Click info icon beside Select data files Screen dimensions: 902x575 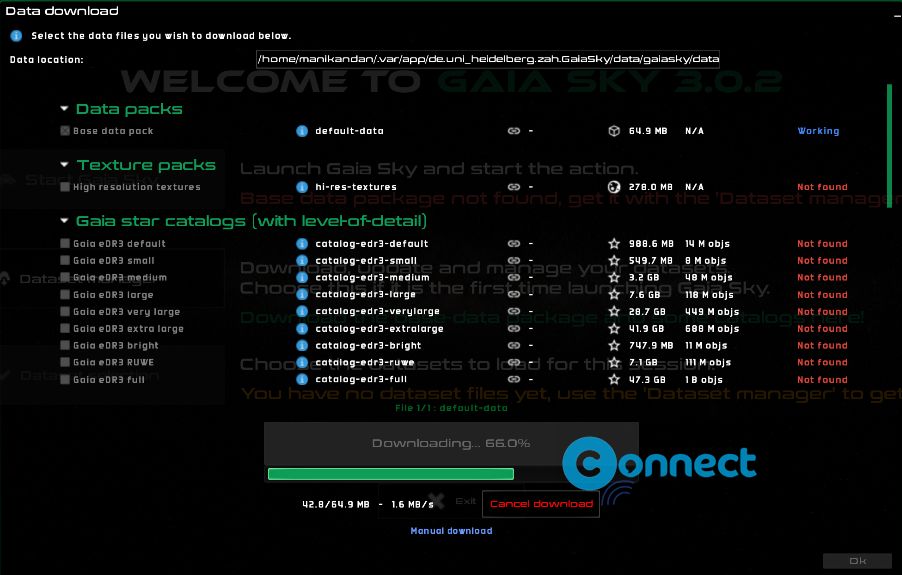[x=16, y=36]
